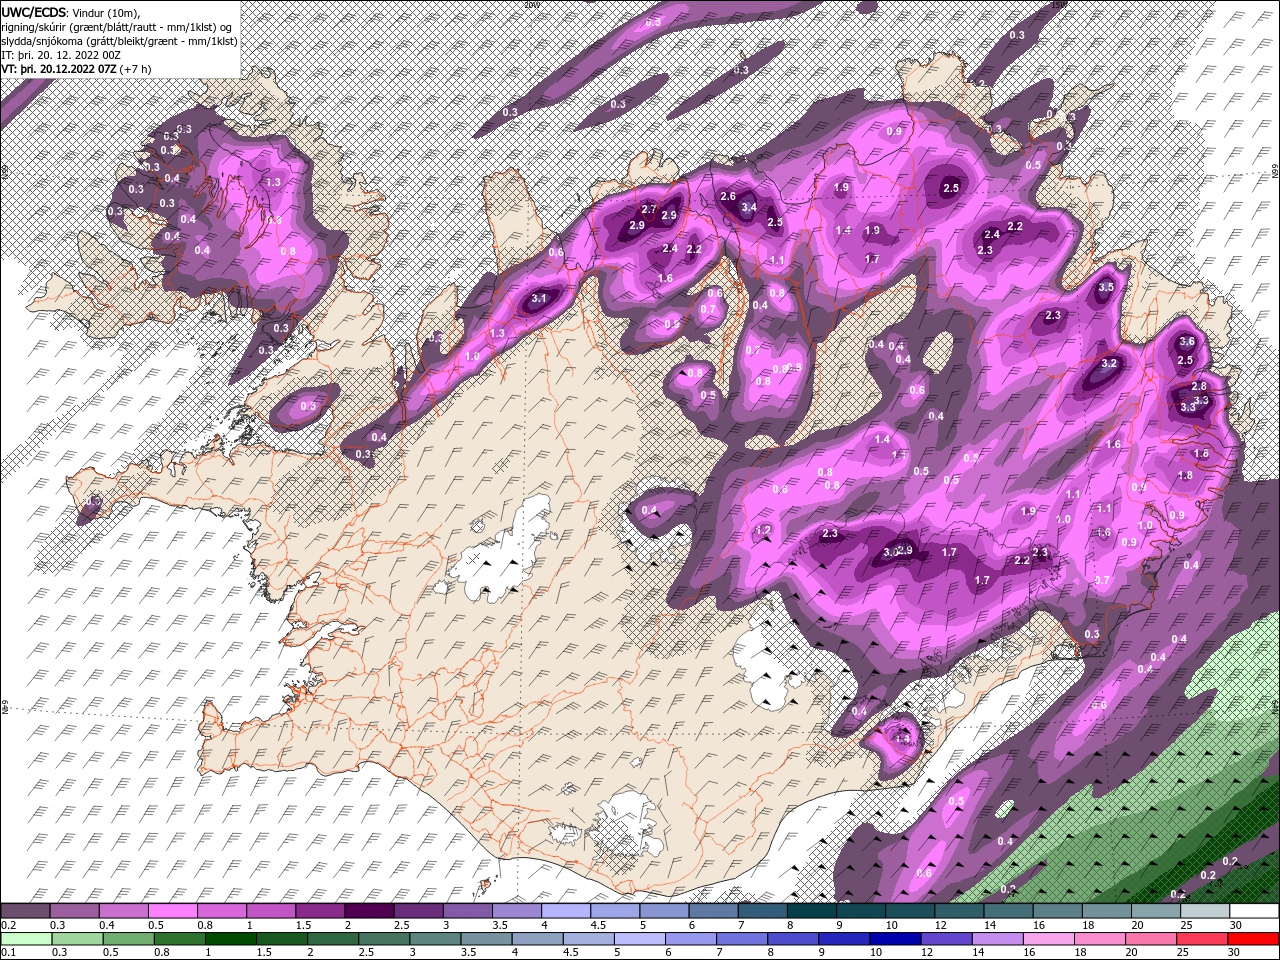Select the 3.4 snowfall value on the map

tap(749, 208)
